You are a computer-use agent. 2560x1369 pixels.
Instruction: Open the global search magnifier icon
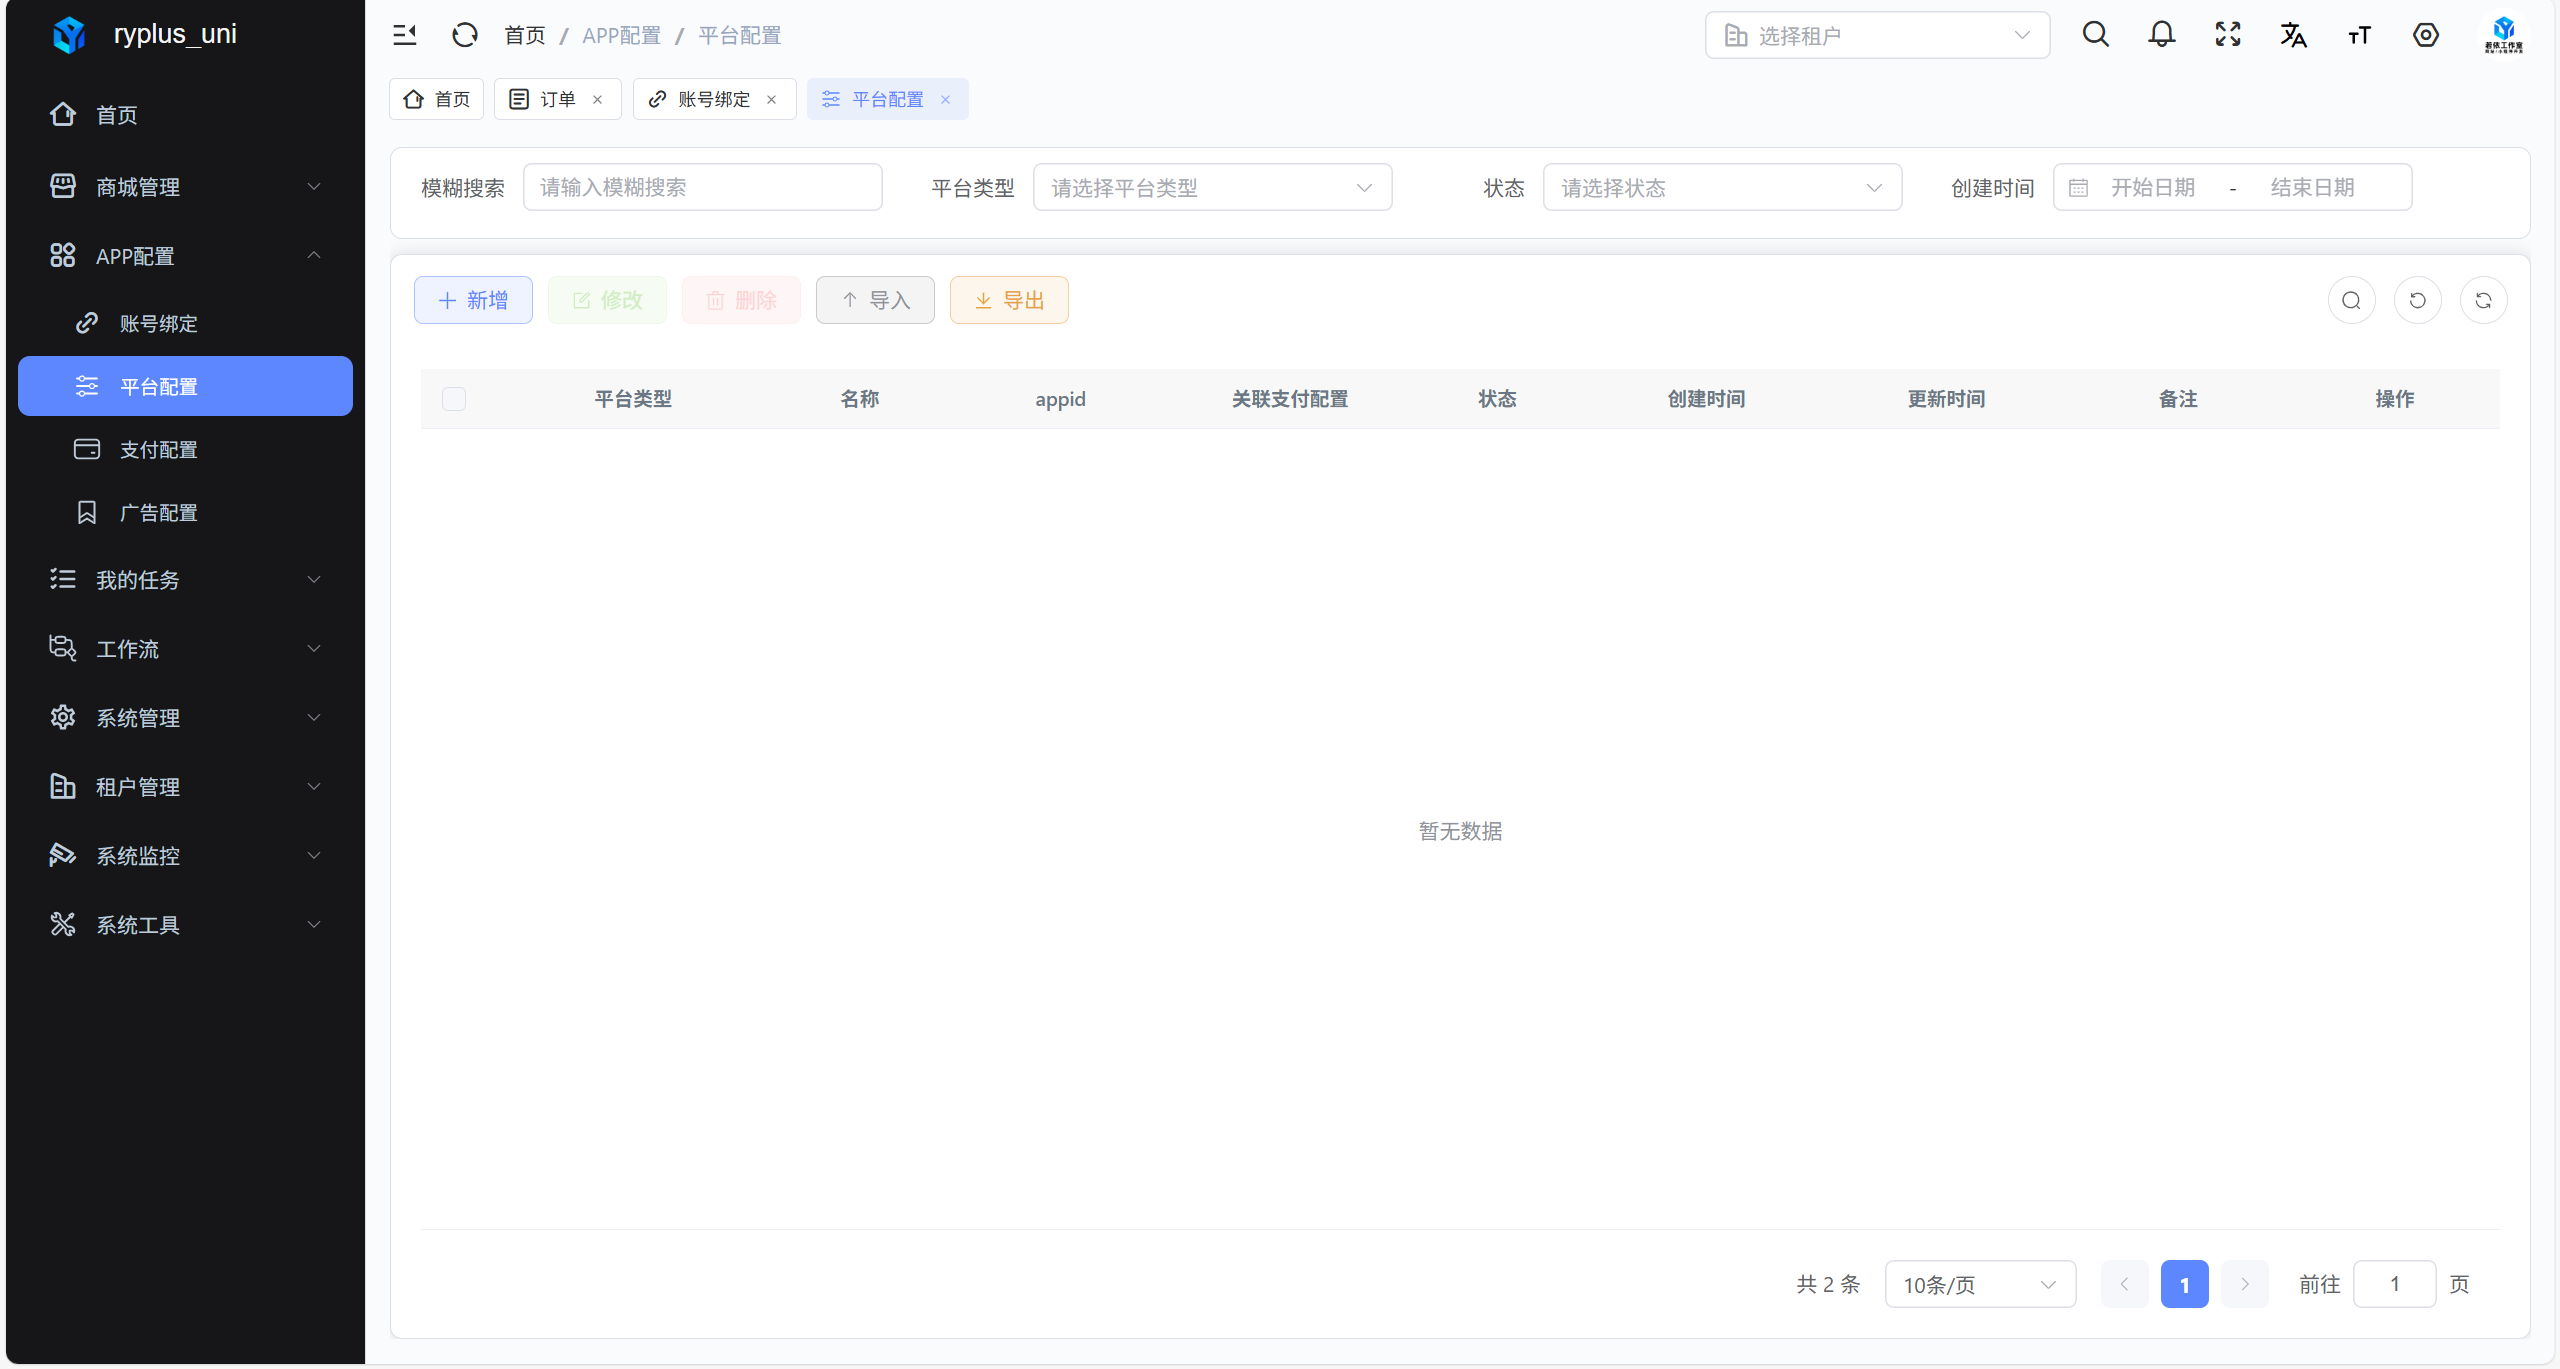click(2095, 35)
